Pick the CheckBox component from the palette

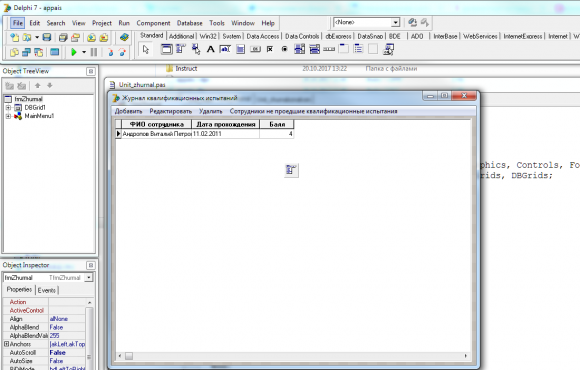(270, 49)
